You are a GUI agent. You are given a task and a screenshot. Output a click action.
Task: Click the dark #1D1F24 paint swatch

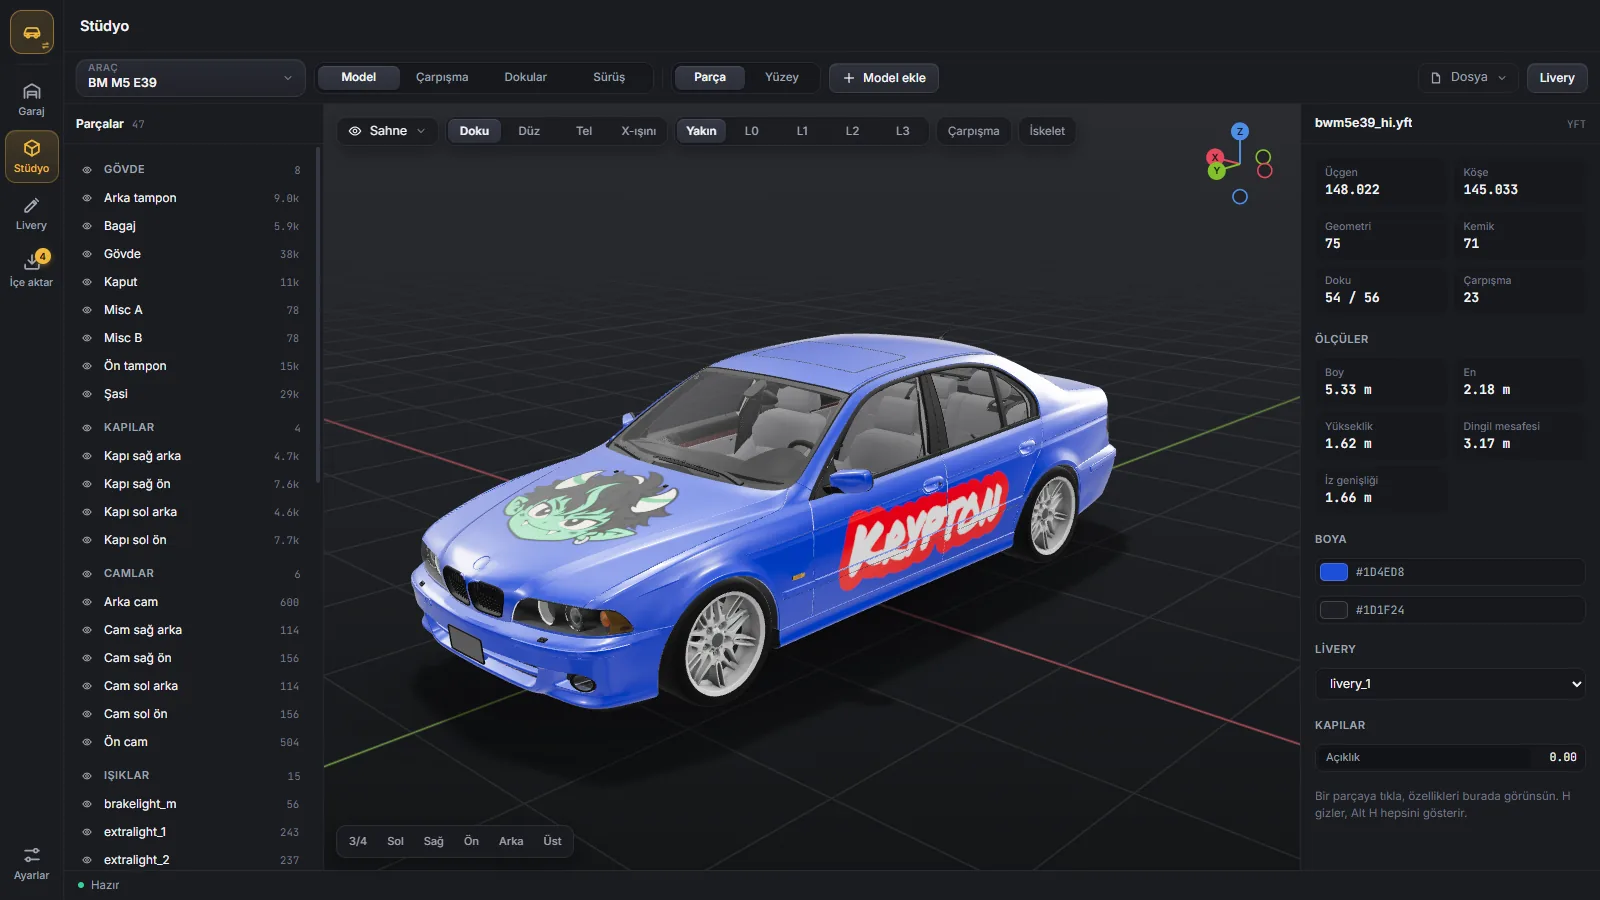1334,610
